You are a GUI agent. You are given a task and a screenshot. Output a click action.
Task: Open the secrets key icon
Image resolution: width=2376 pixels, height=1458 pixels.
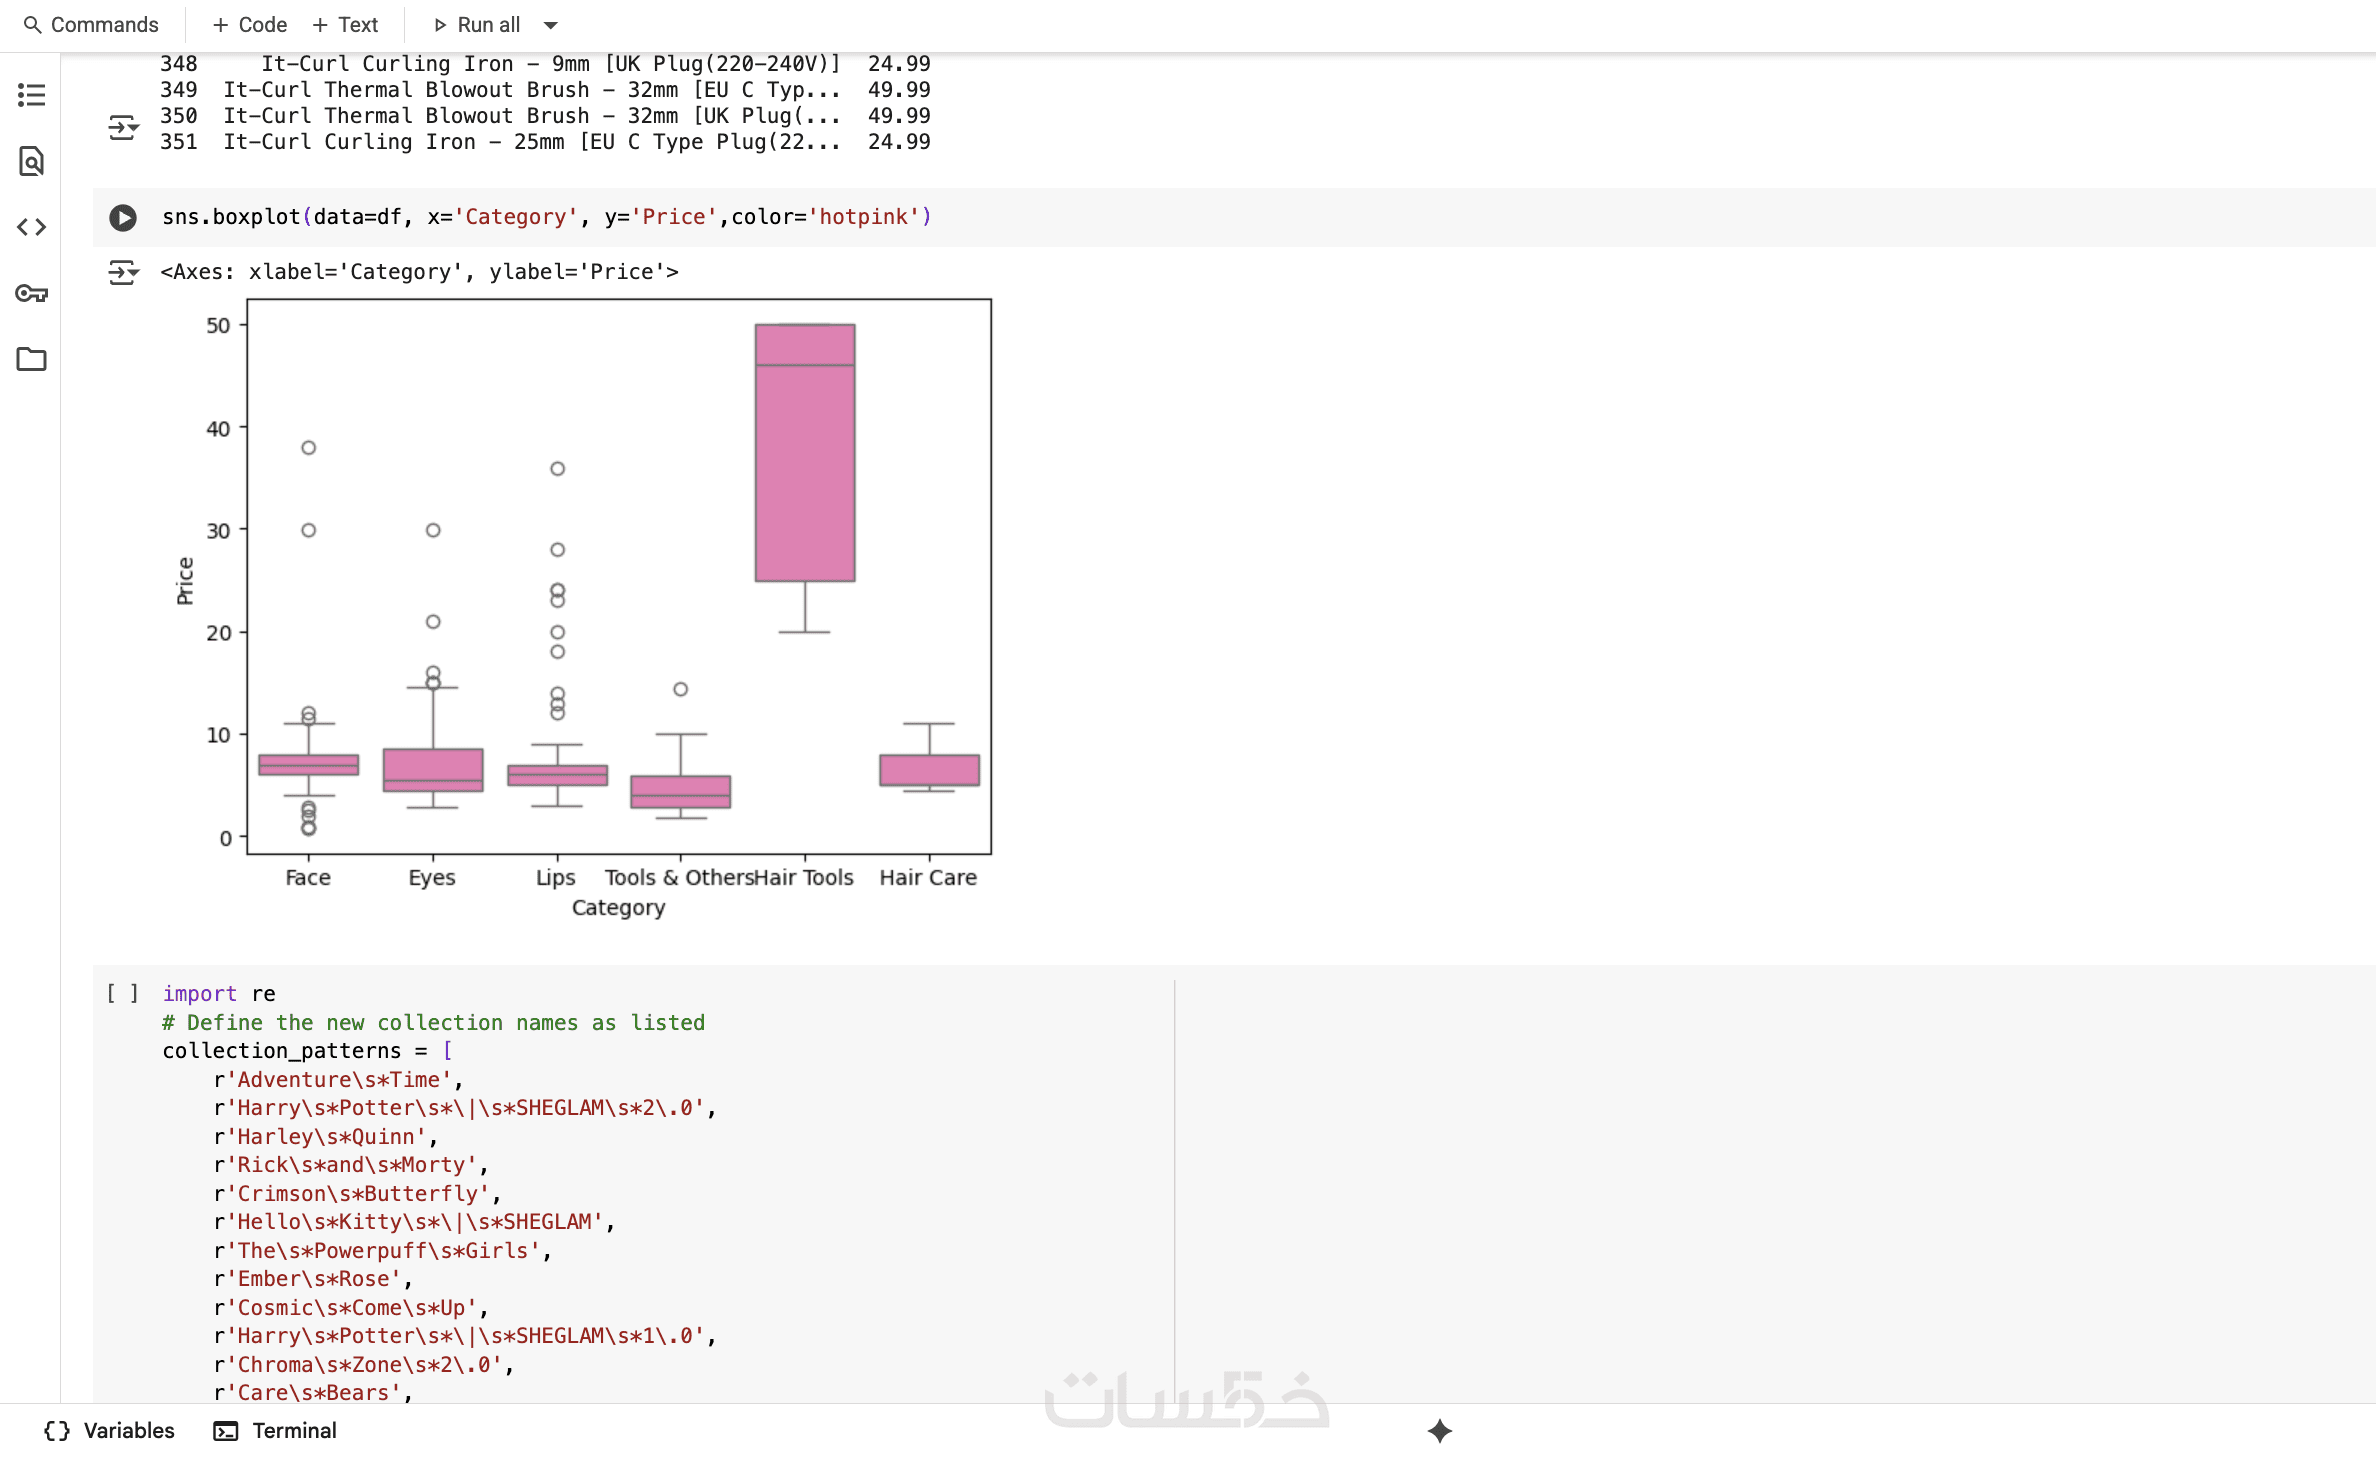(x=31, y=293)
